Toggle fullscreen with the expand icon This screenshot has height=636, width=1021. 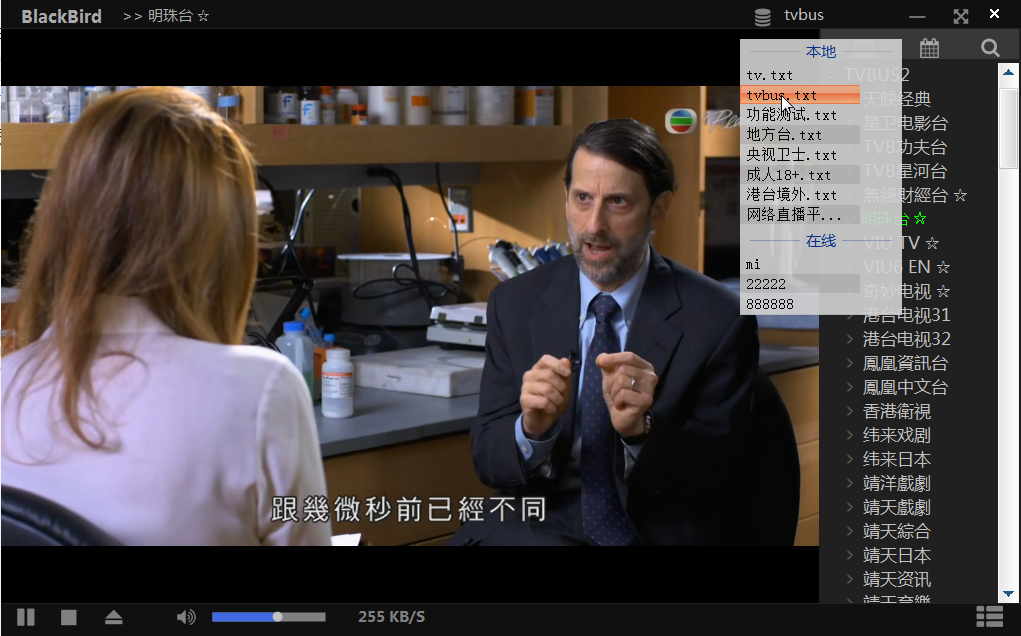960,16
